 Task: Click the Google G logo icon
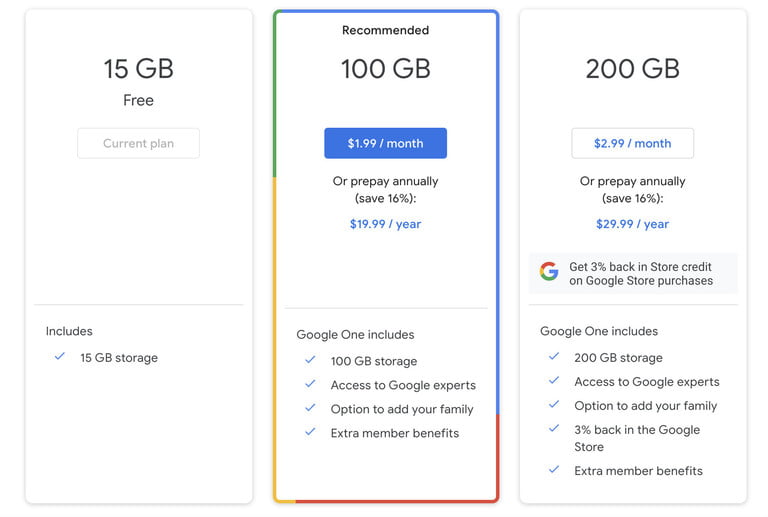(x=549, y=271)
